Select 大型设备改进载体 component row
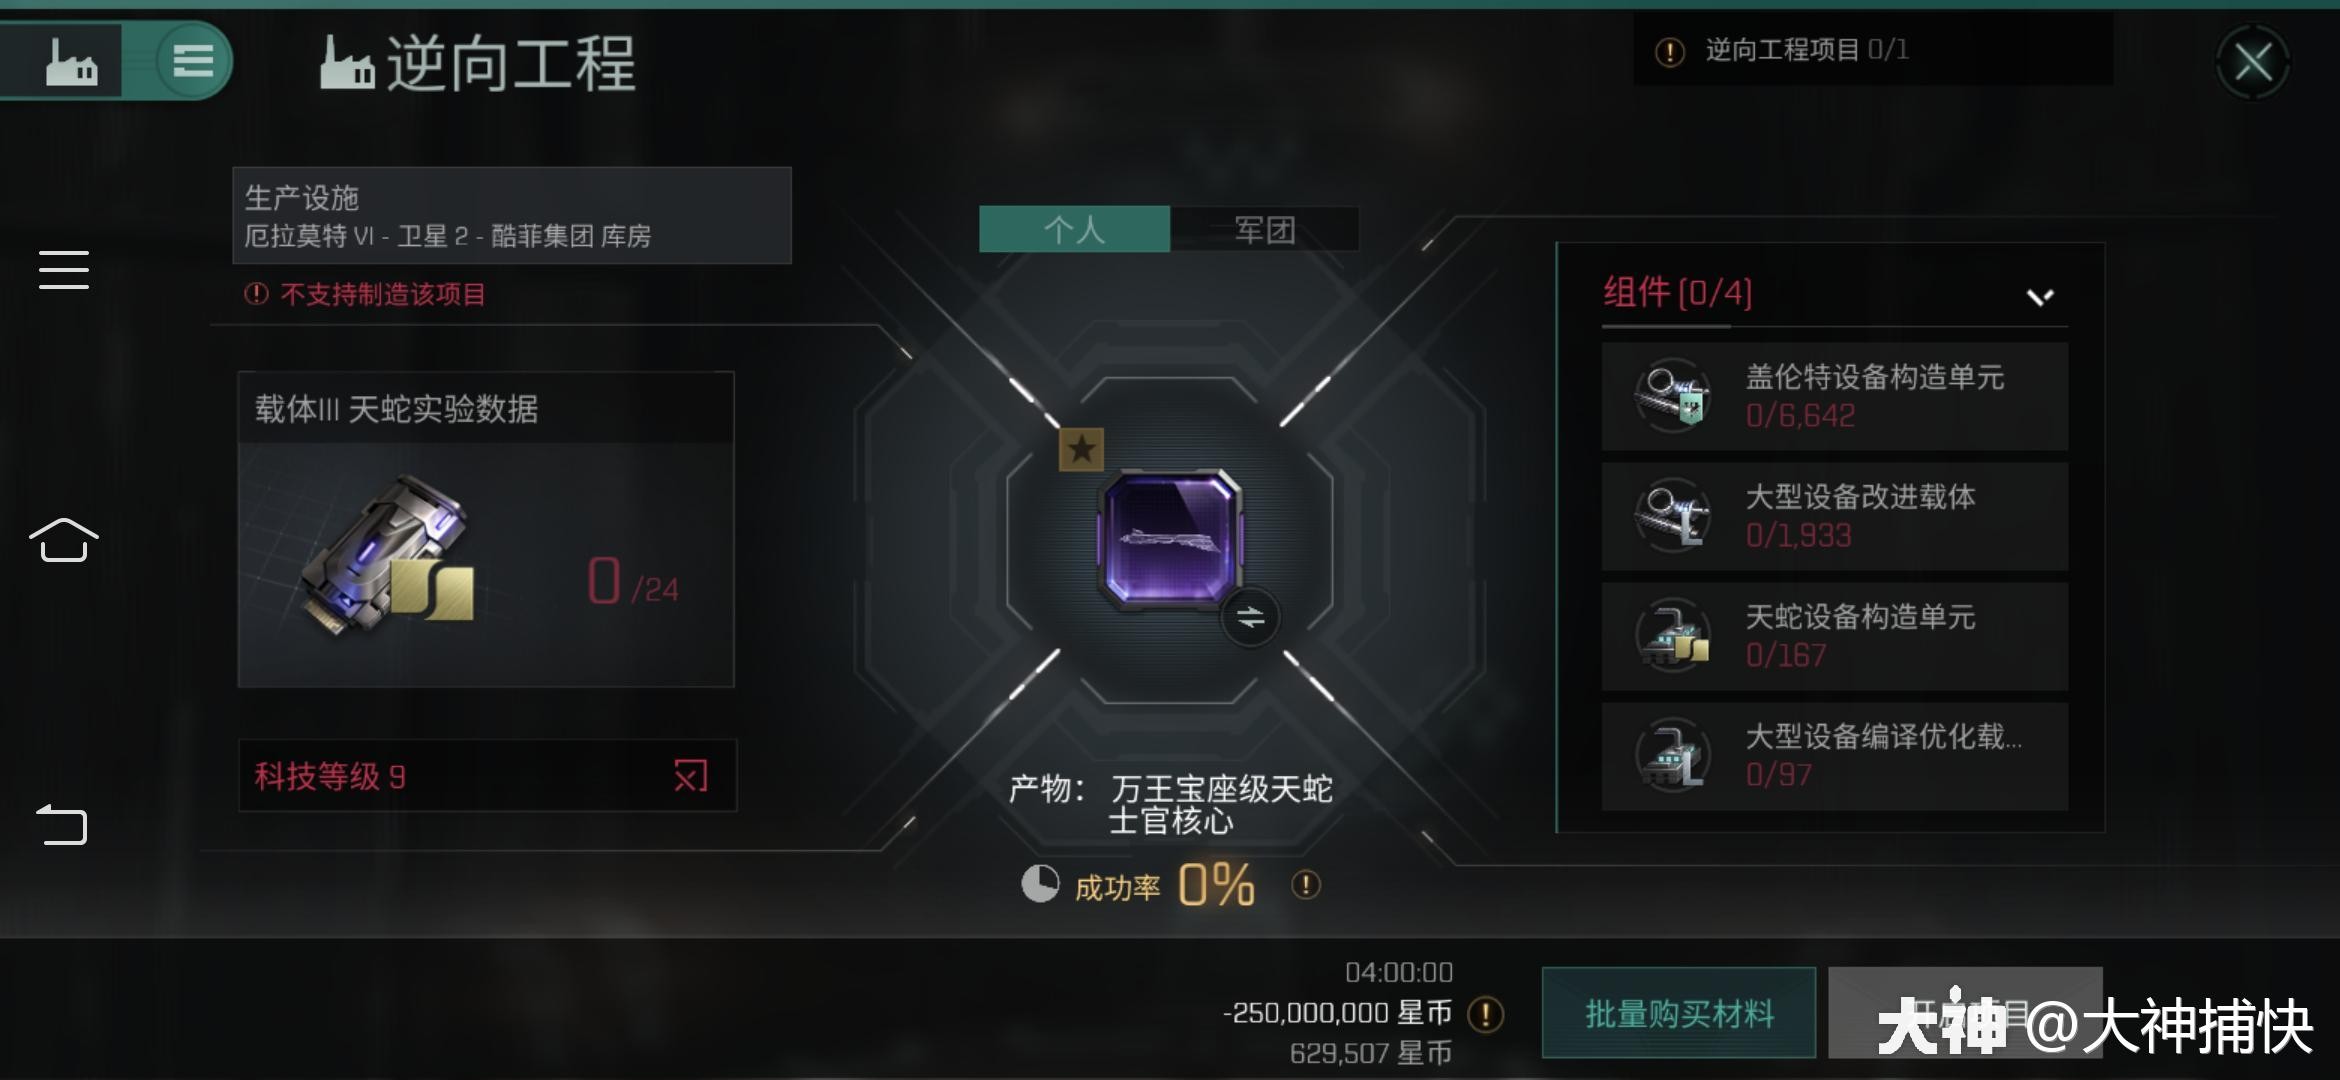This screenshot has height=1080, width=2340. click(1835, 516)
